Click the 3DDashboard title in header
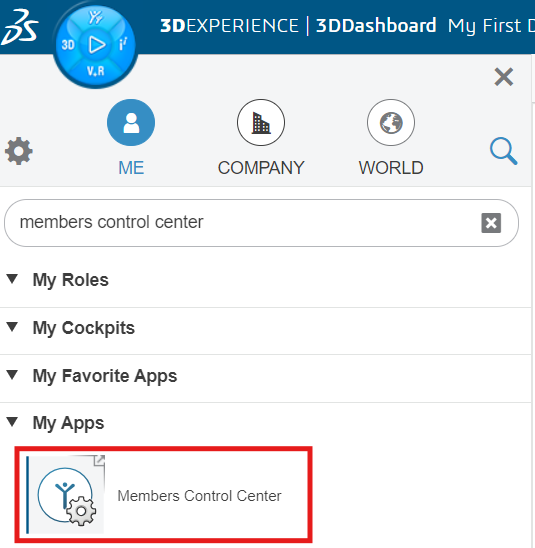The image size is (535, 548). point(376,26)
